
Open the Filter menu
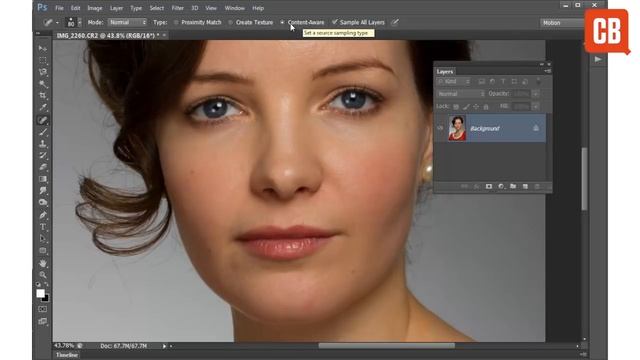coord(178,8)
